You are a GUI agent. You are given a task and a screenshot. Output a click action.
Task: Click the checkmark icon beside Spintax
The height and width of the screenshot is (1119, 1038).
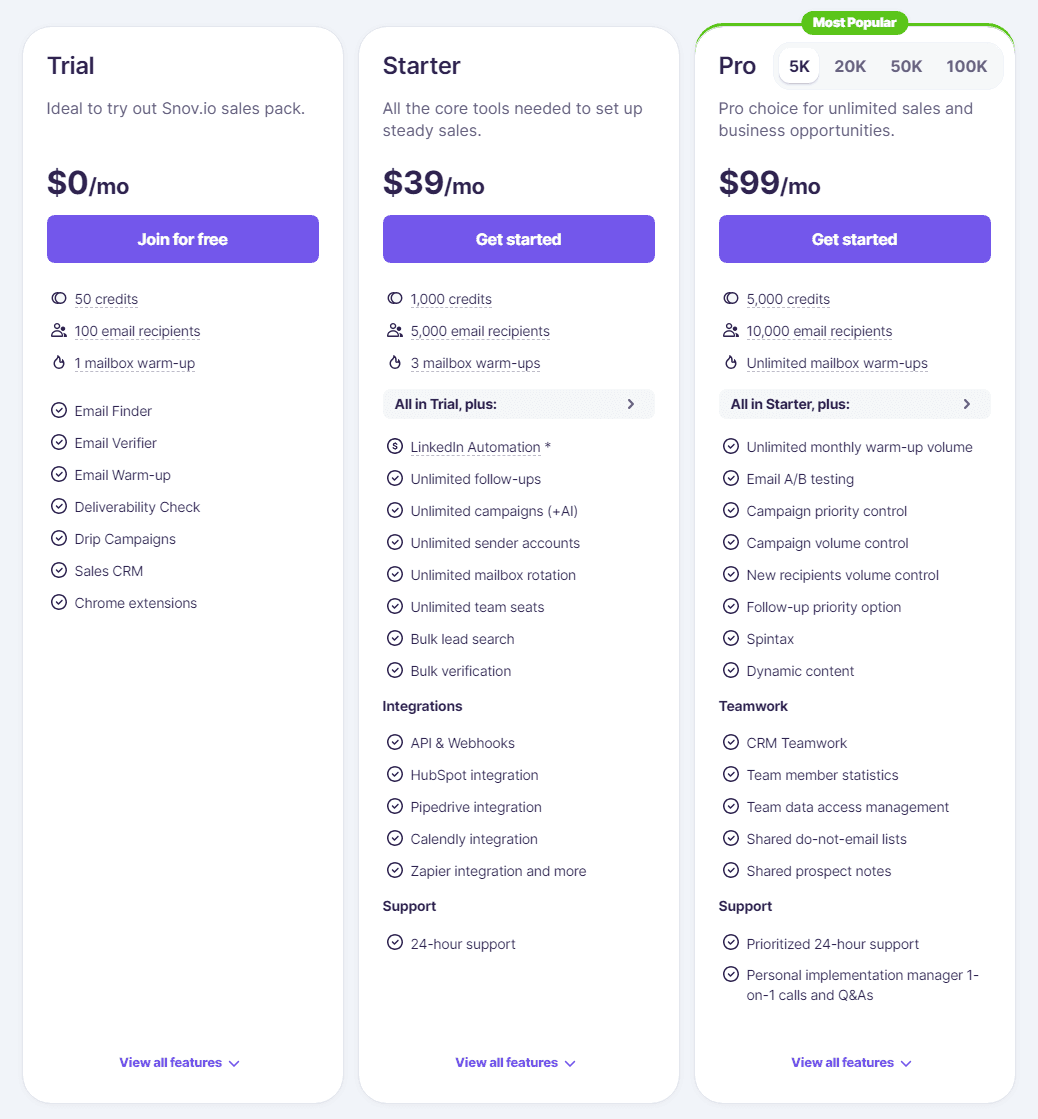tap(731, 638)
